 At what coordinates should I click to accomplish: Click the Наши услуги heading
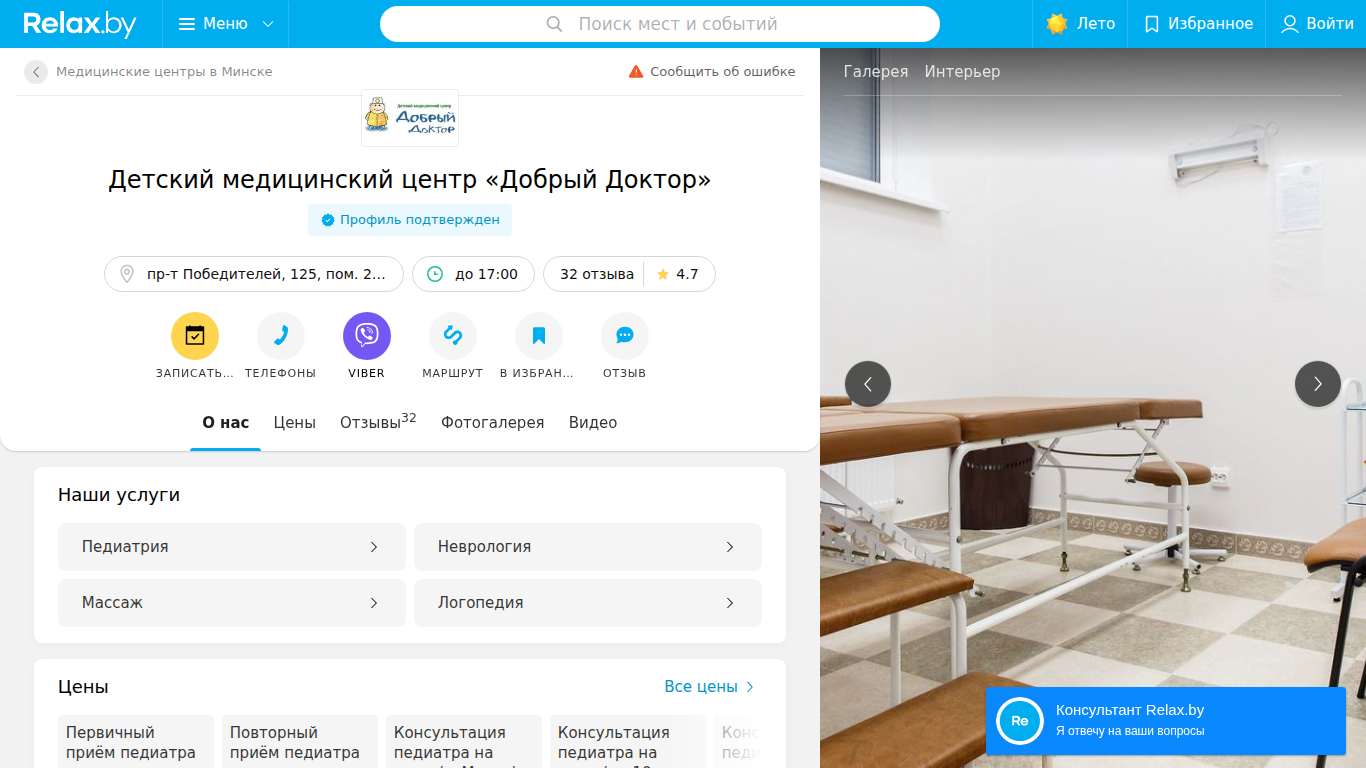pyautogui.click(x=119, y=495)
